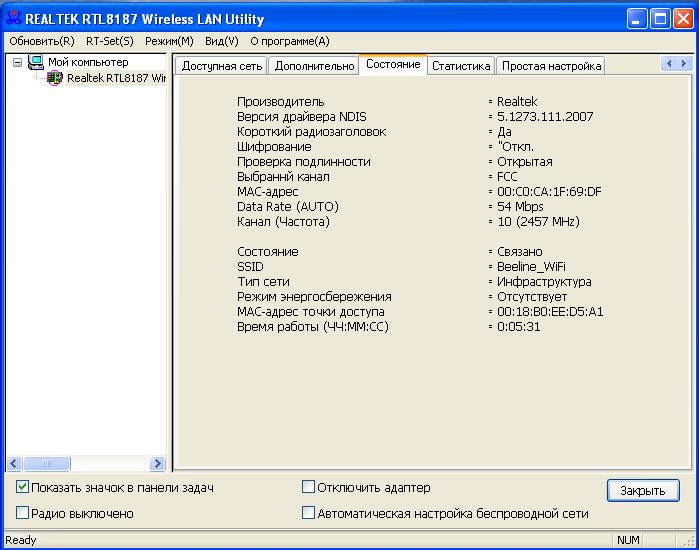Image resolution: width=699 pixels, height=550 pixels.
Task: Click the Инфраструктура network type value
Action: pyautogui.click(x=544, y=282)
